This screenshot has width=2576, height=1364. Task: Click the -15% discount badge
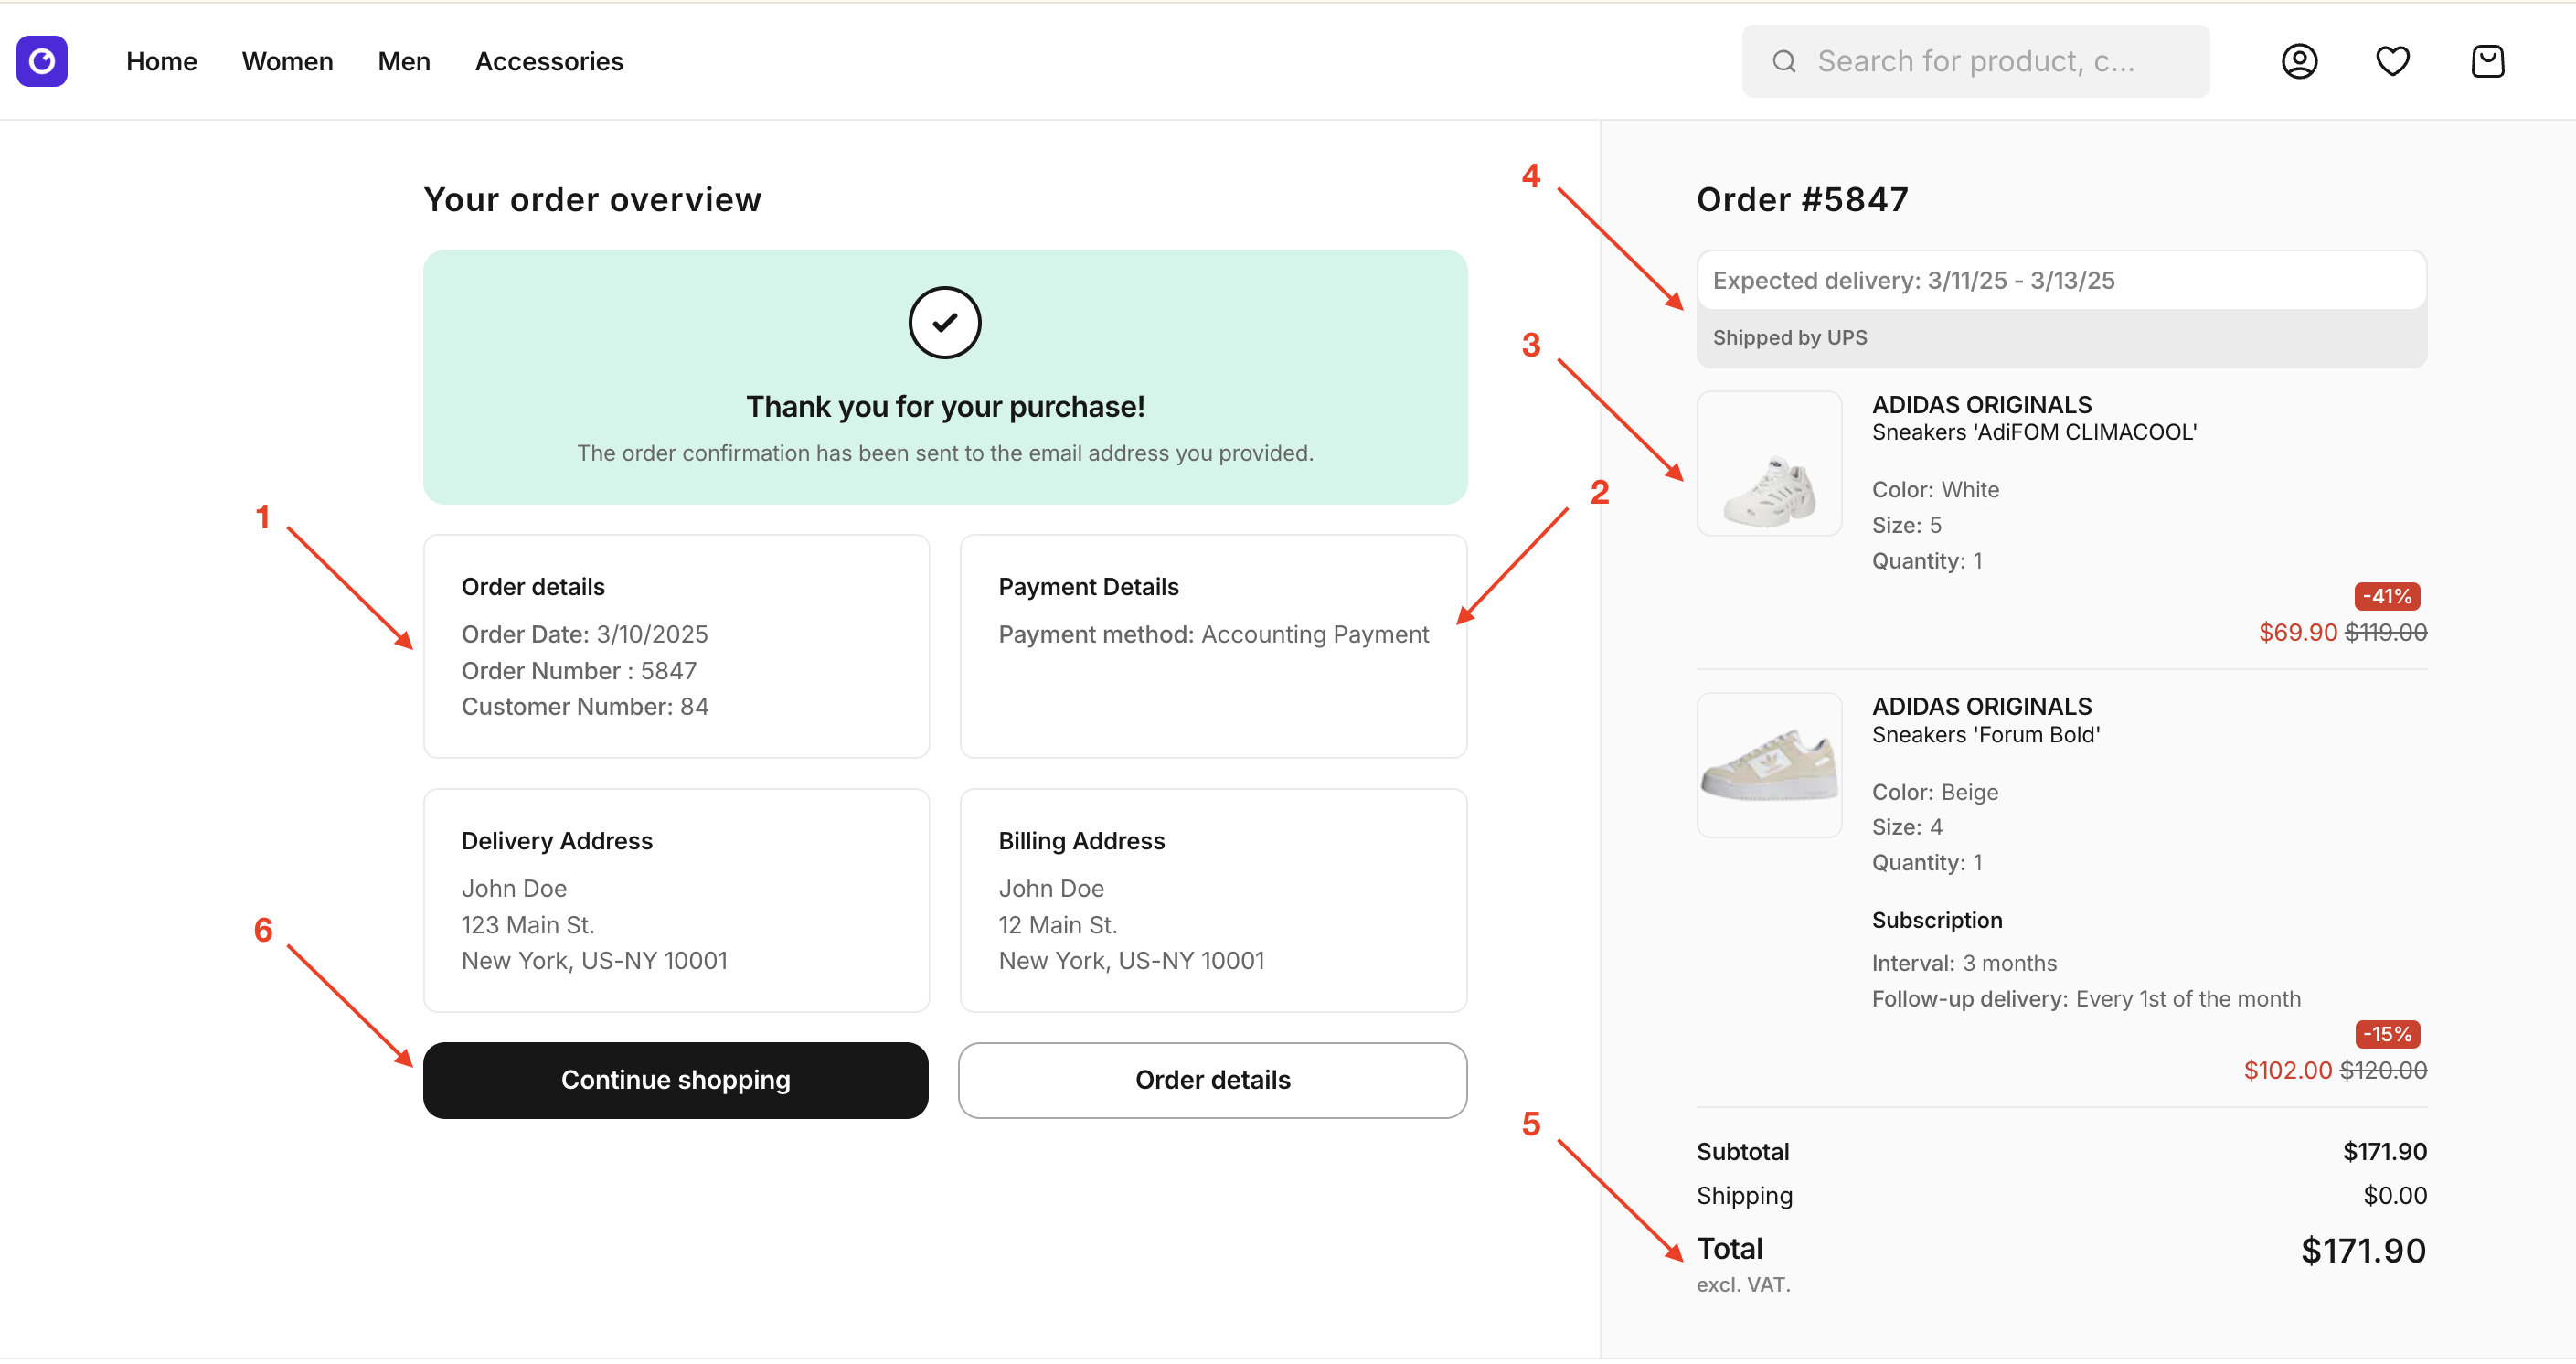coord(2386,1034)
